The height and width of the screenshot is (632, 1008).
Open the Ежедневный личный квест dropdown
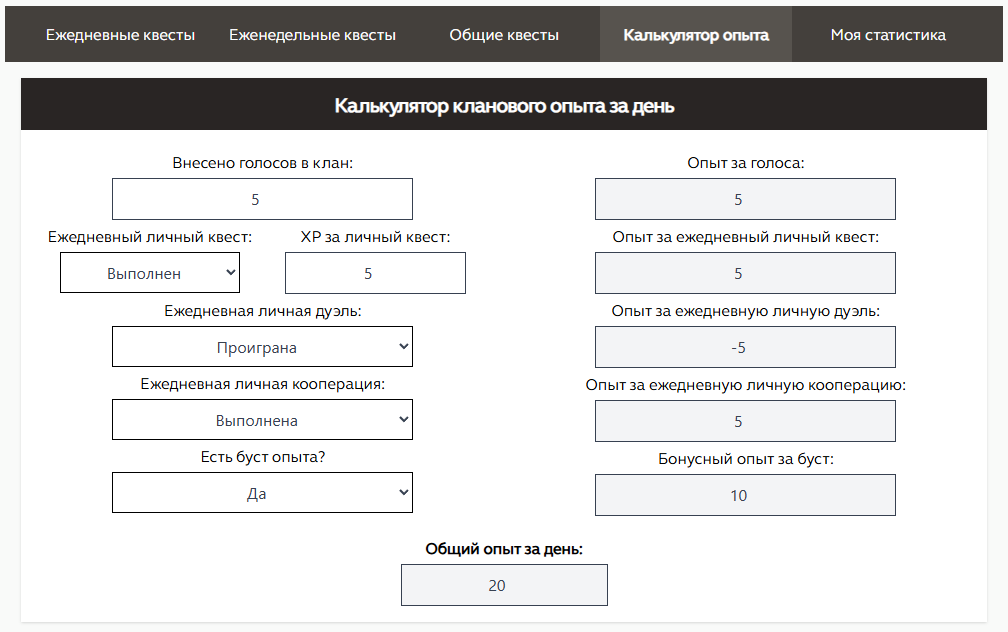(150, 273)
